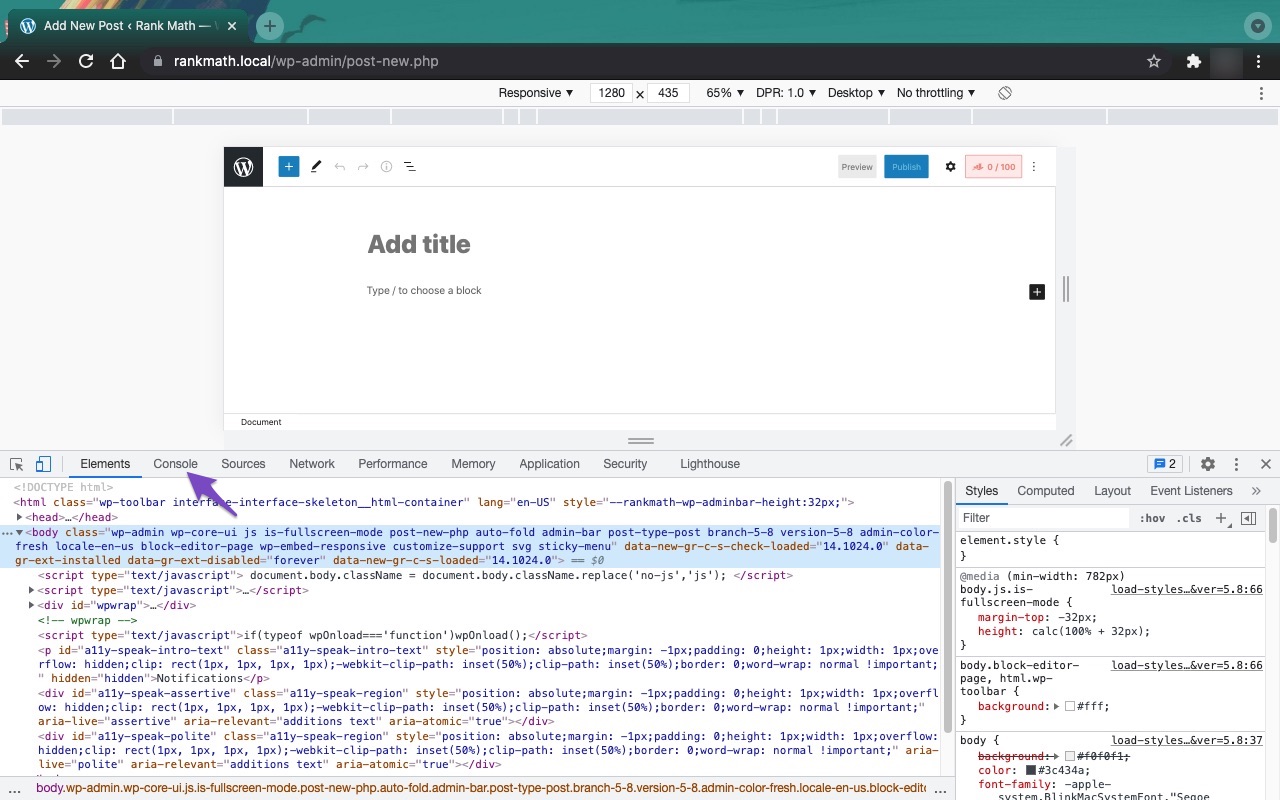Click the black add block button beside the paragraph
Screen dimensions: 1280x800
(x=1037, y=292)
